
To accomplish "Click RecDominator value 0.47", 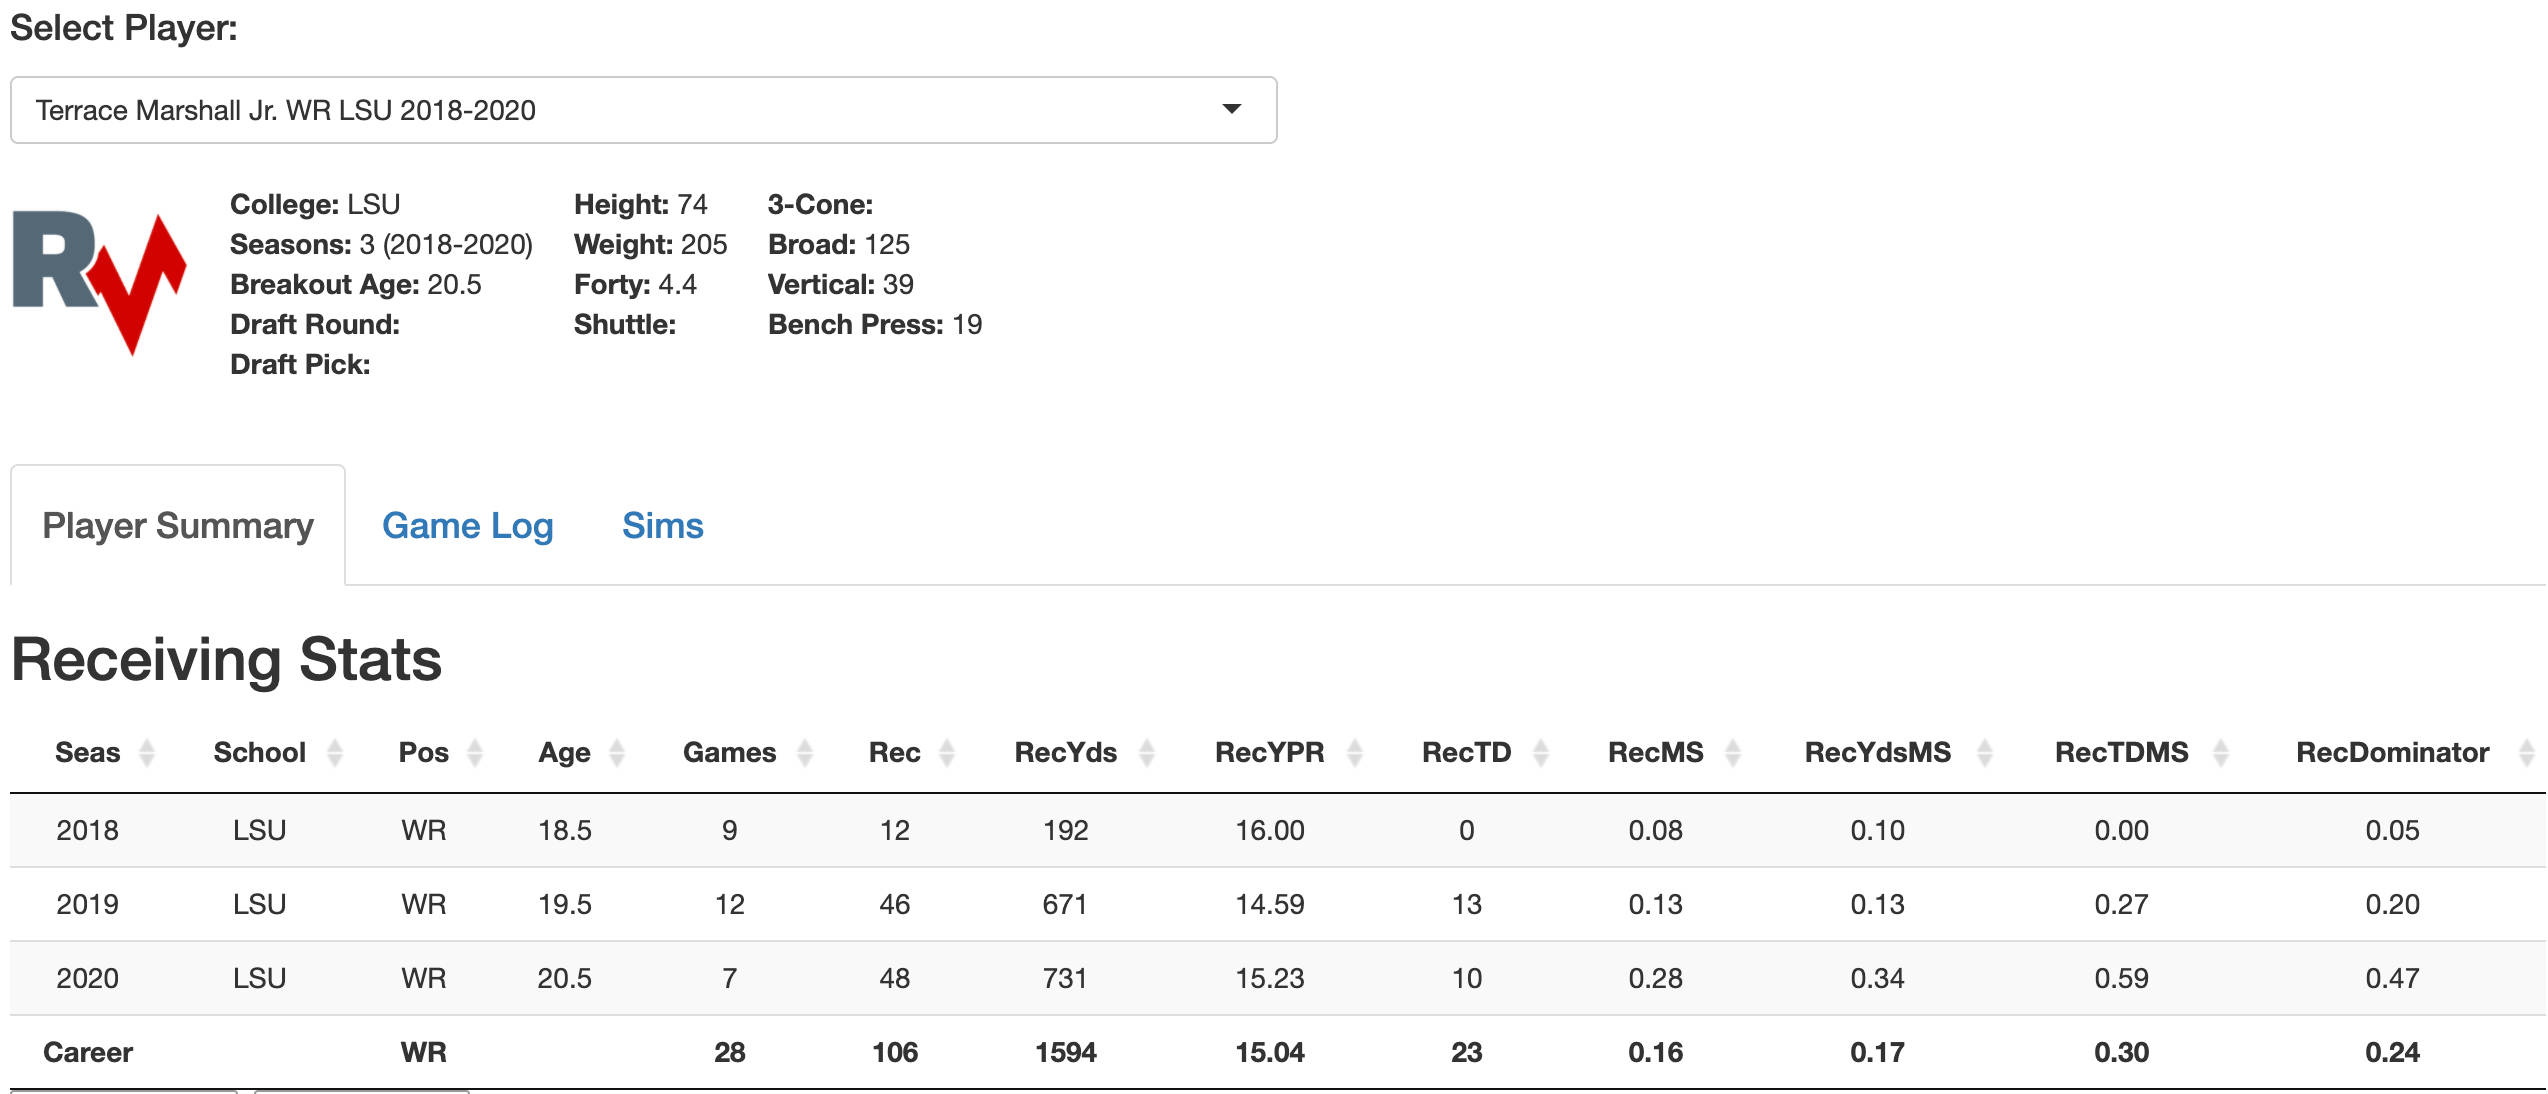I will point(2392,979).
